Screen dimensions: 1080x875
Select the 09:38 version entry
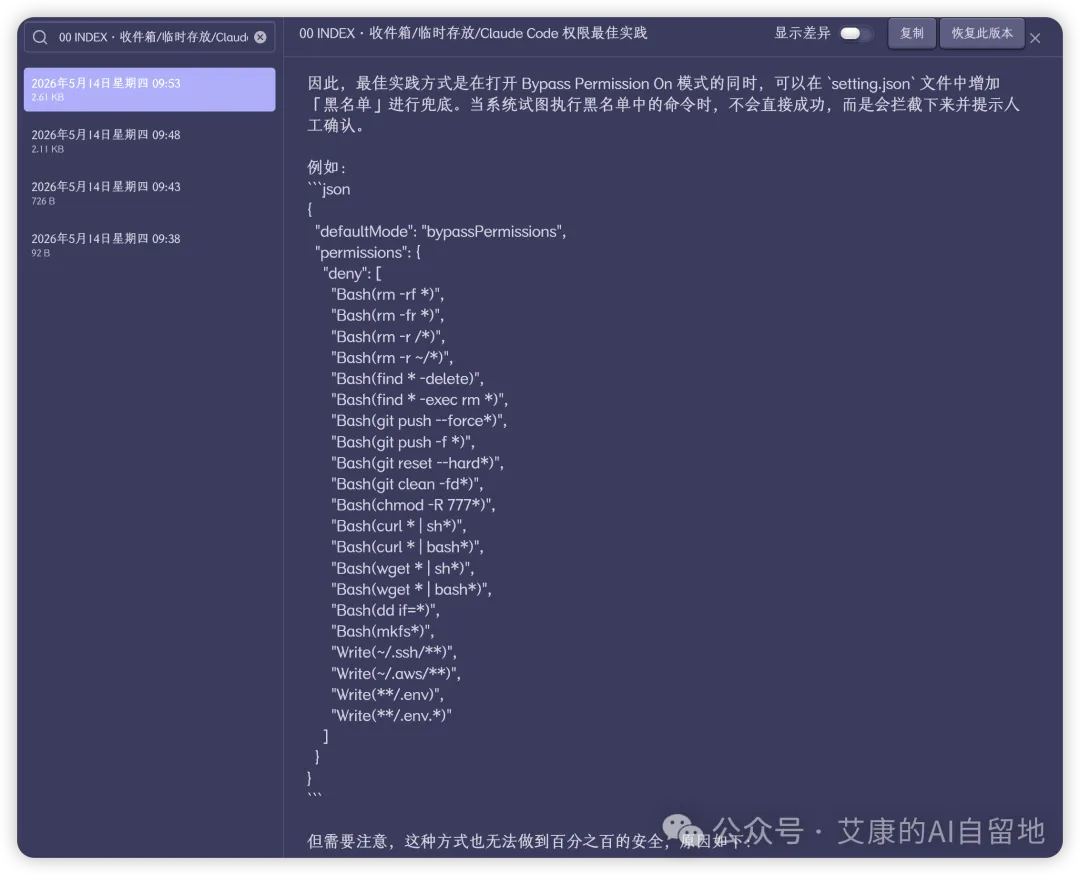coord(149,245)
